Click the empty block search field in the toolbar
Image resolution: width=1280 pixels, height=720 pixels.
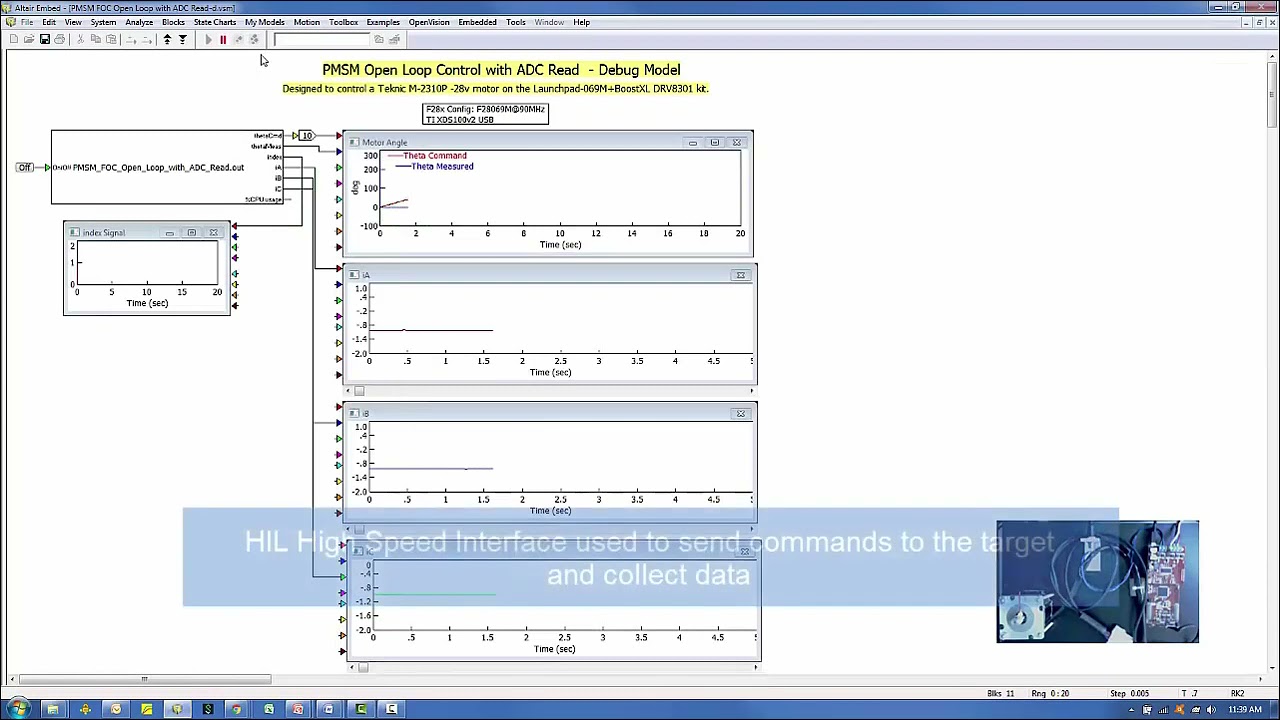tap(321, 39)
